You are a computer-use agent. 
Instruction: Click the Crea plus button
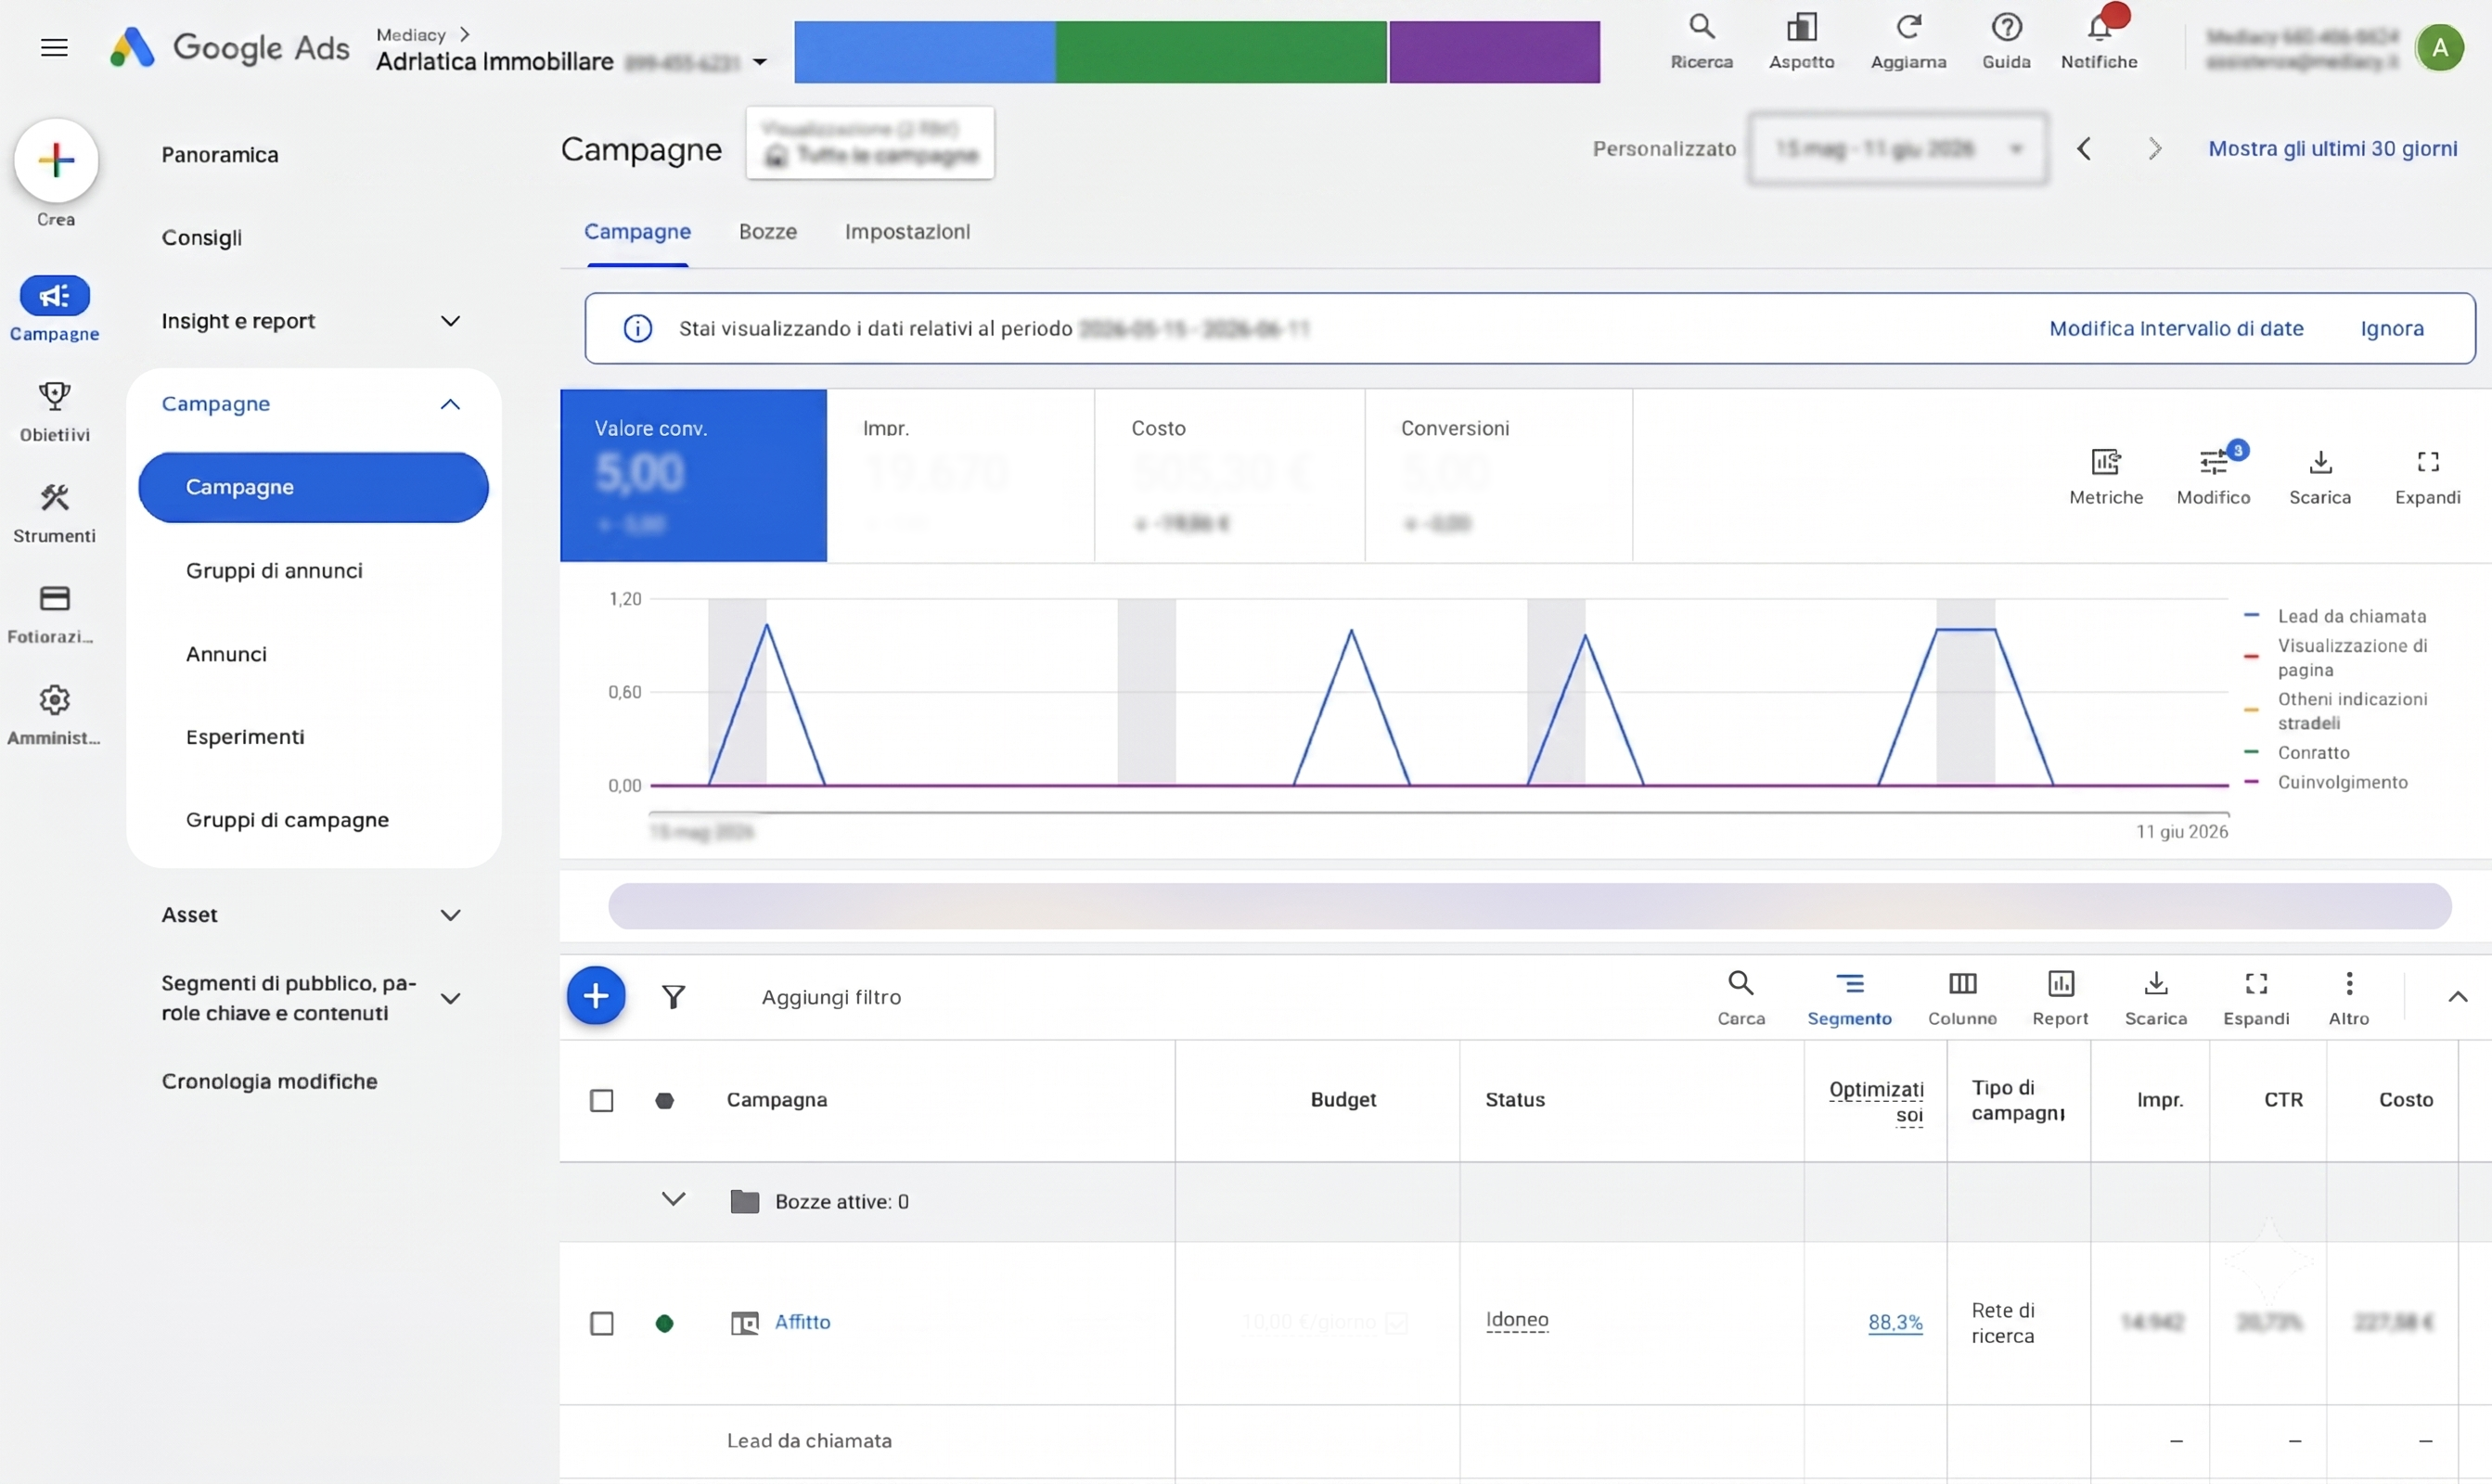click(x=56, y=160)
